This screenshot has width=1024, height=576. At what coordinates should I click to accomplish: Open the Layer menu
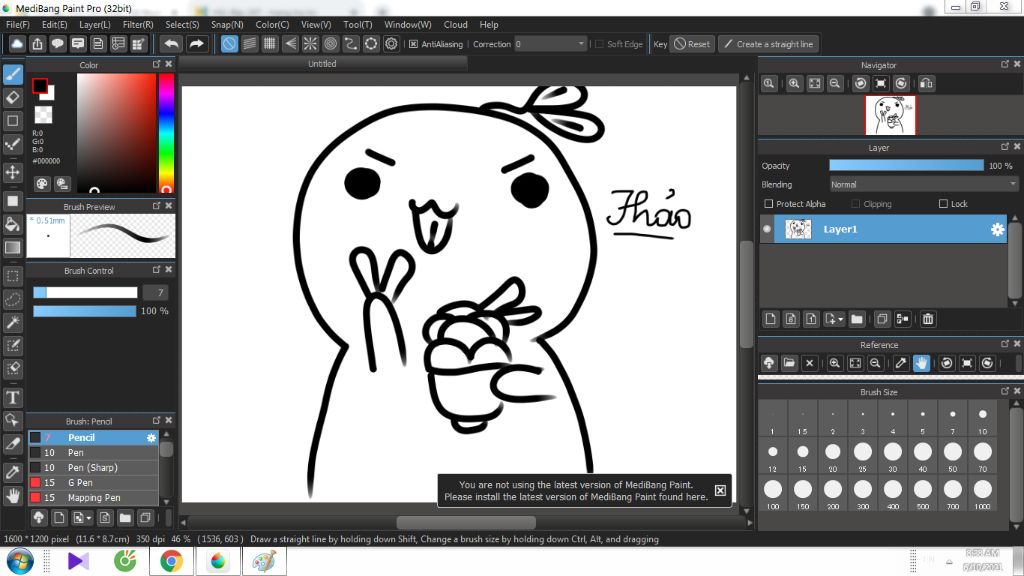pyautogui.click(x=95, y=24)
